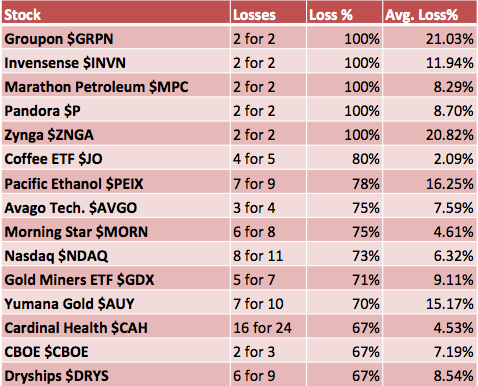This screenshot has width=478, height=386.
Task: Click the Marathon Petroleum $MPC cell
Action: pyautogui.click(x=116, y=86)
